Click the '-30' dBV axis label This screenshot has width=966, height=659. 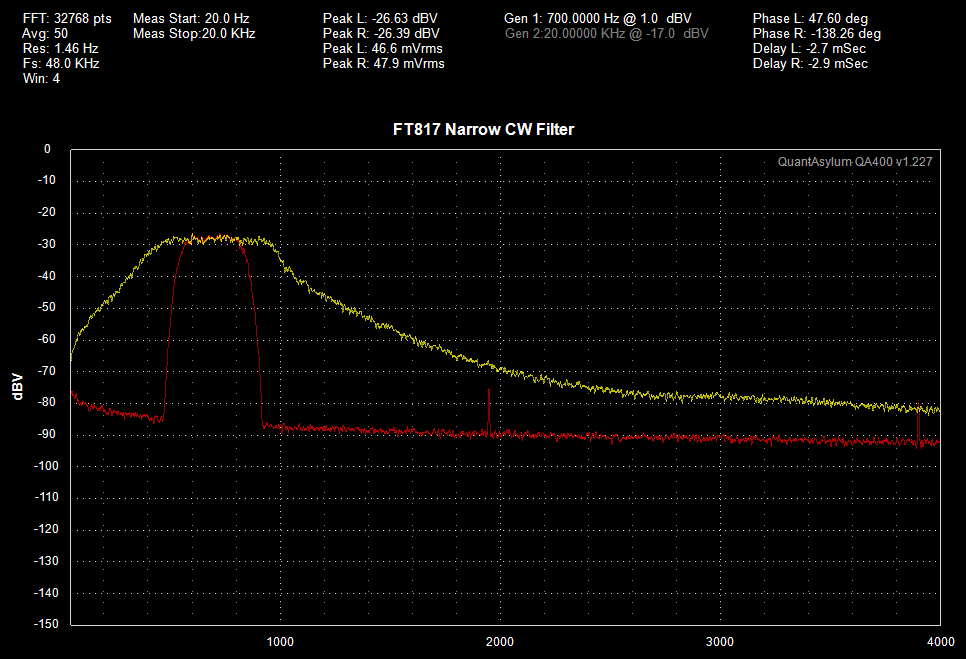click(x=46, y=244)
